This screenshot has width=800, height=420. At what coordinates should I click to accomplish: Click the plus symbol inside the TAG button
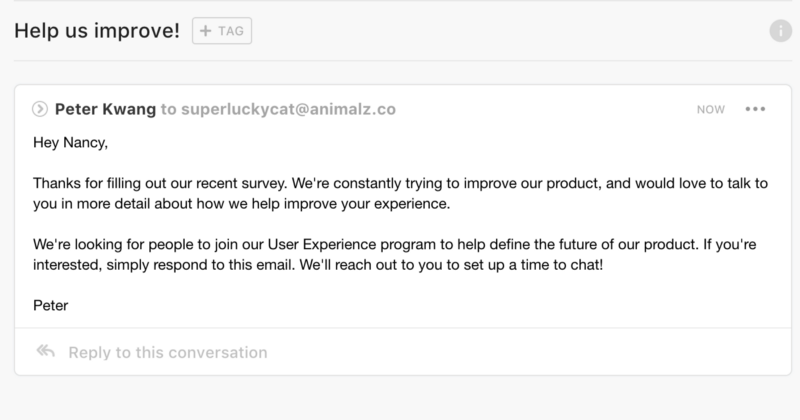pos(205,31)
